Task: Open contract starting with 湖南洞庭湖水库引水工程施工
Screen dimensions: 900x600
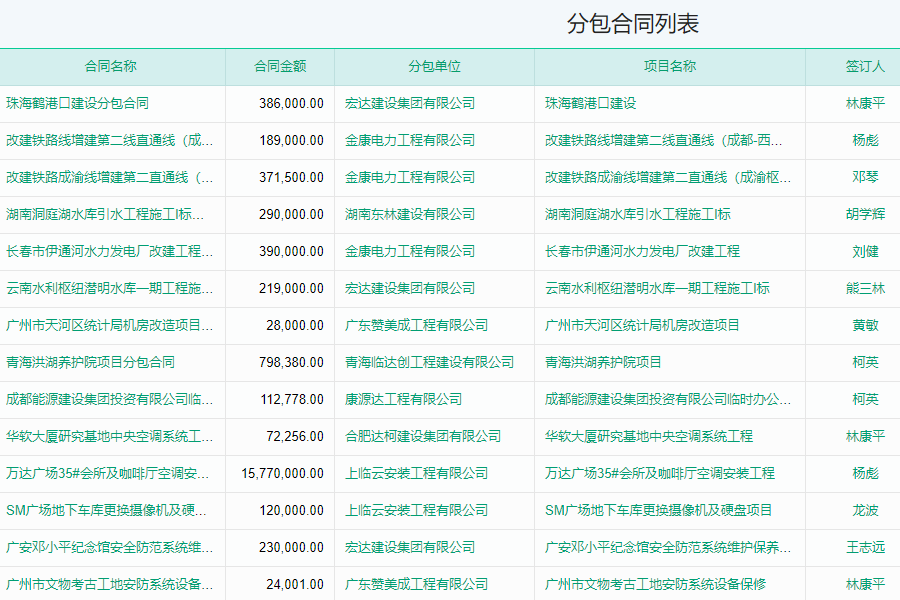Action: [104, 215]
